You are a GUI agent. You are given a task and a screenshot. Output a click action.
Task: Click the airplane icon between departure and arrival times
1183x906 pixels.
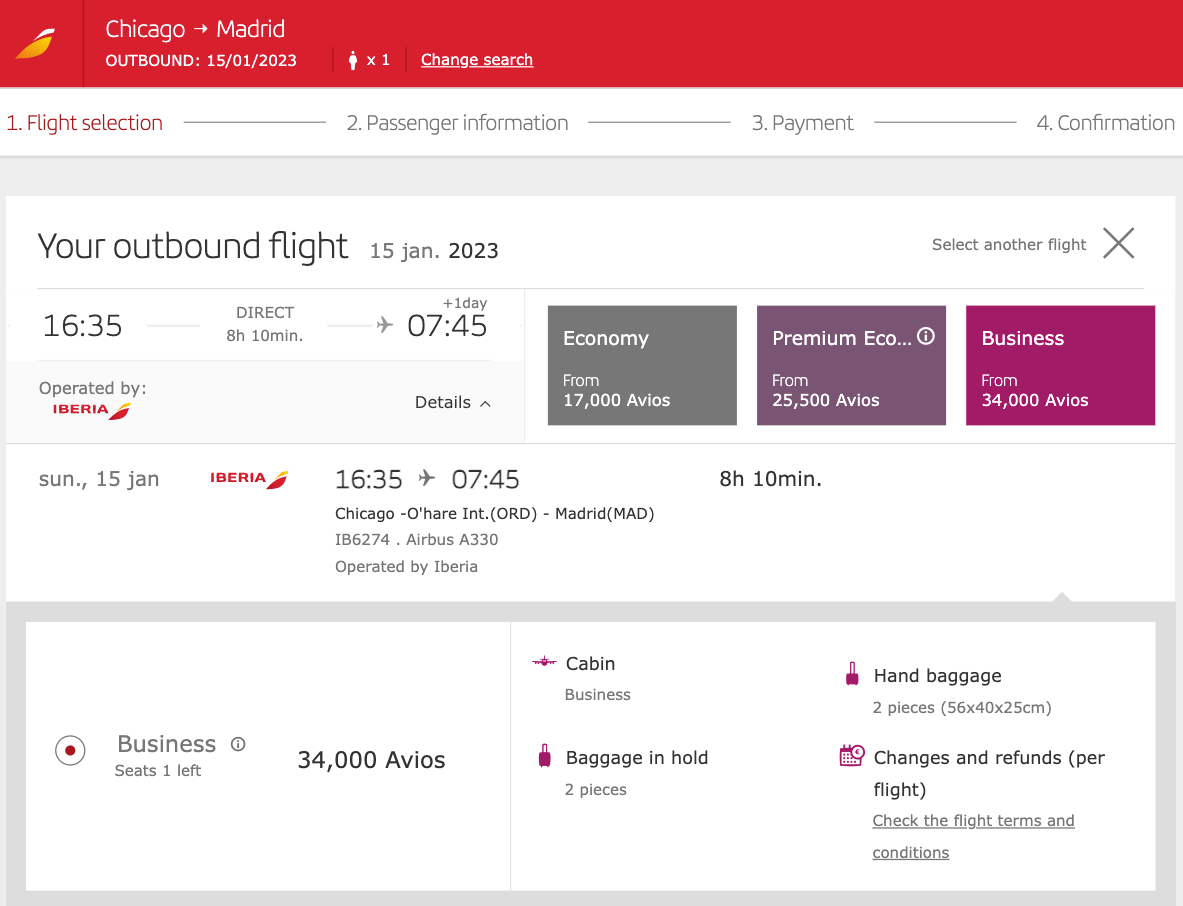(385, 325)
